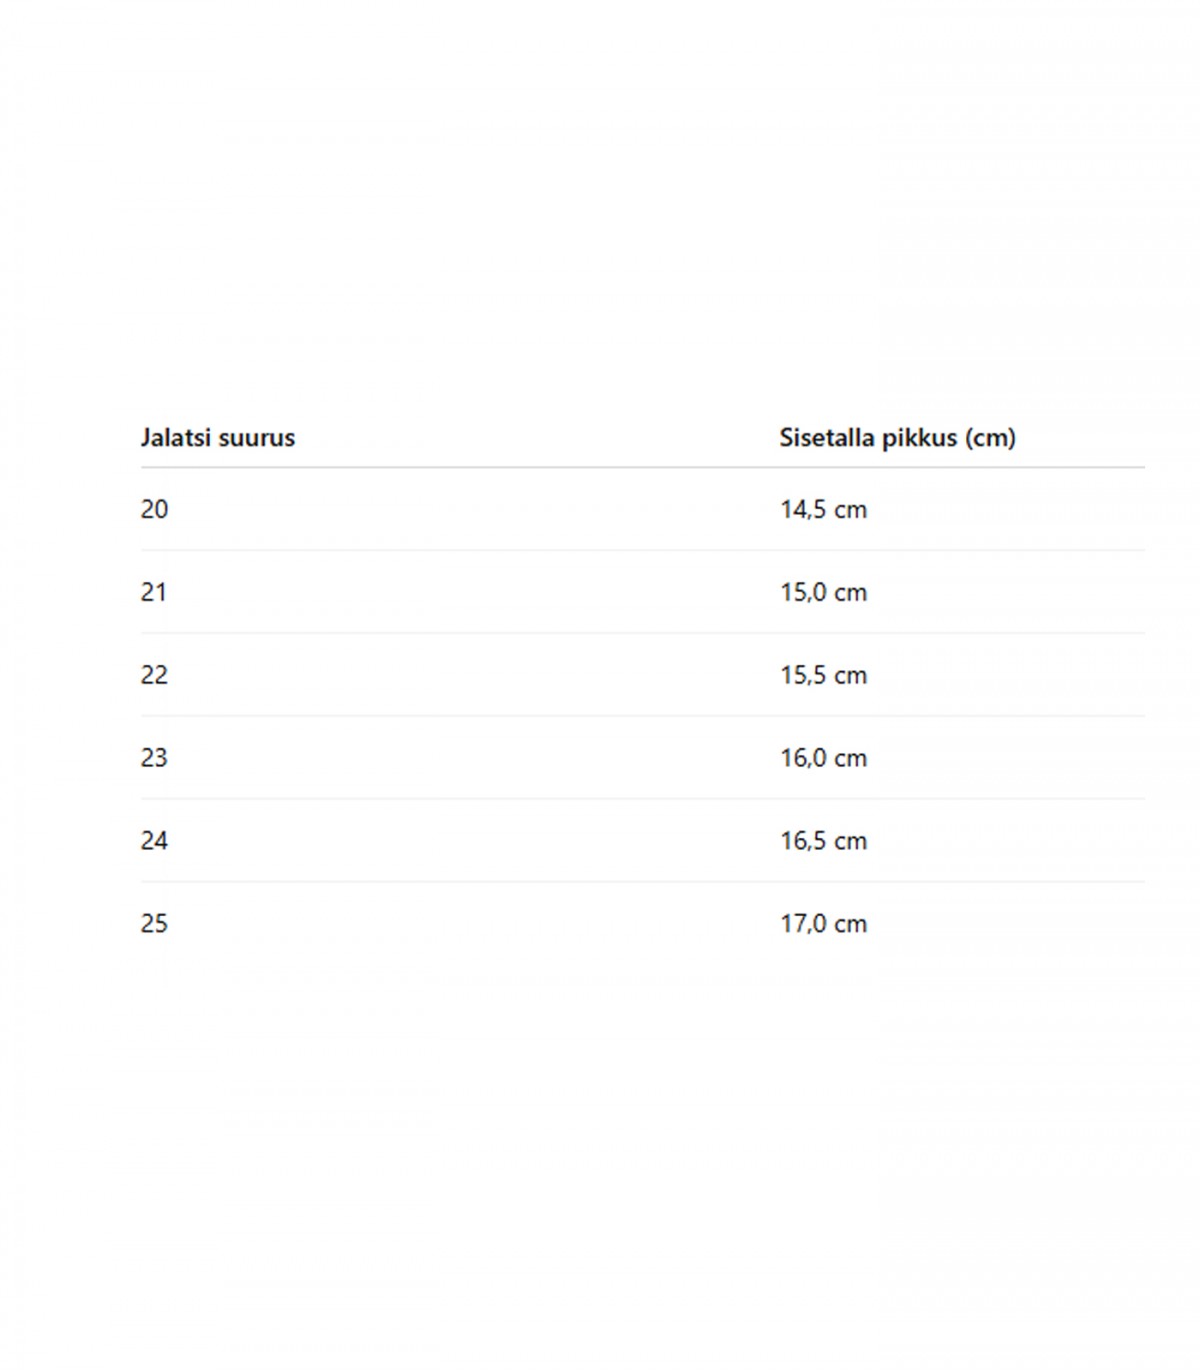The height and width of the screenshot is (1372, 1200).
Task: Click the Jalatsi suurus column header
Action: click(x=218, y=438)
